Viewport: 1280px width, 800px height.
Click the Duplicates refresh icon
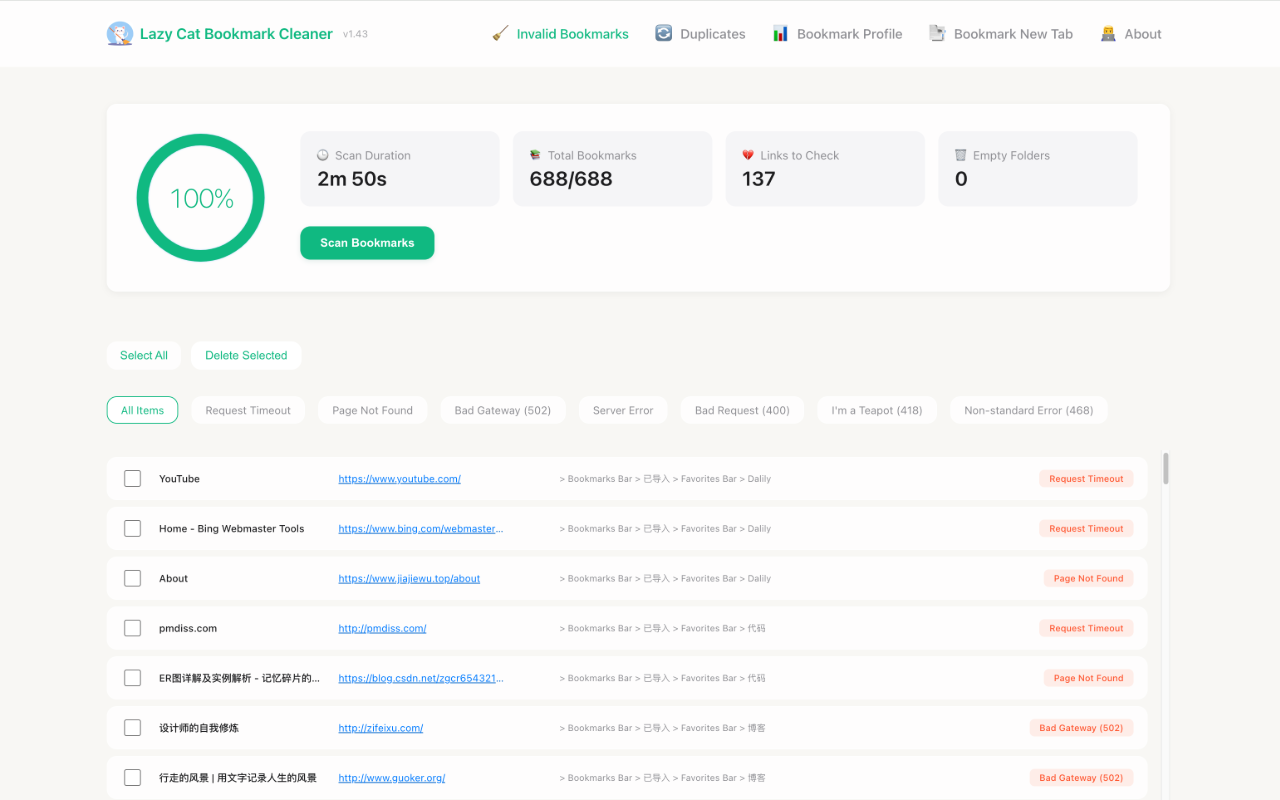point(663,34)
